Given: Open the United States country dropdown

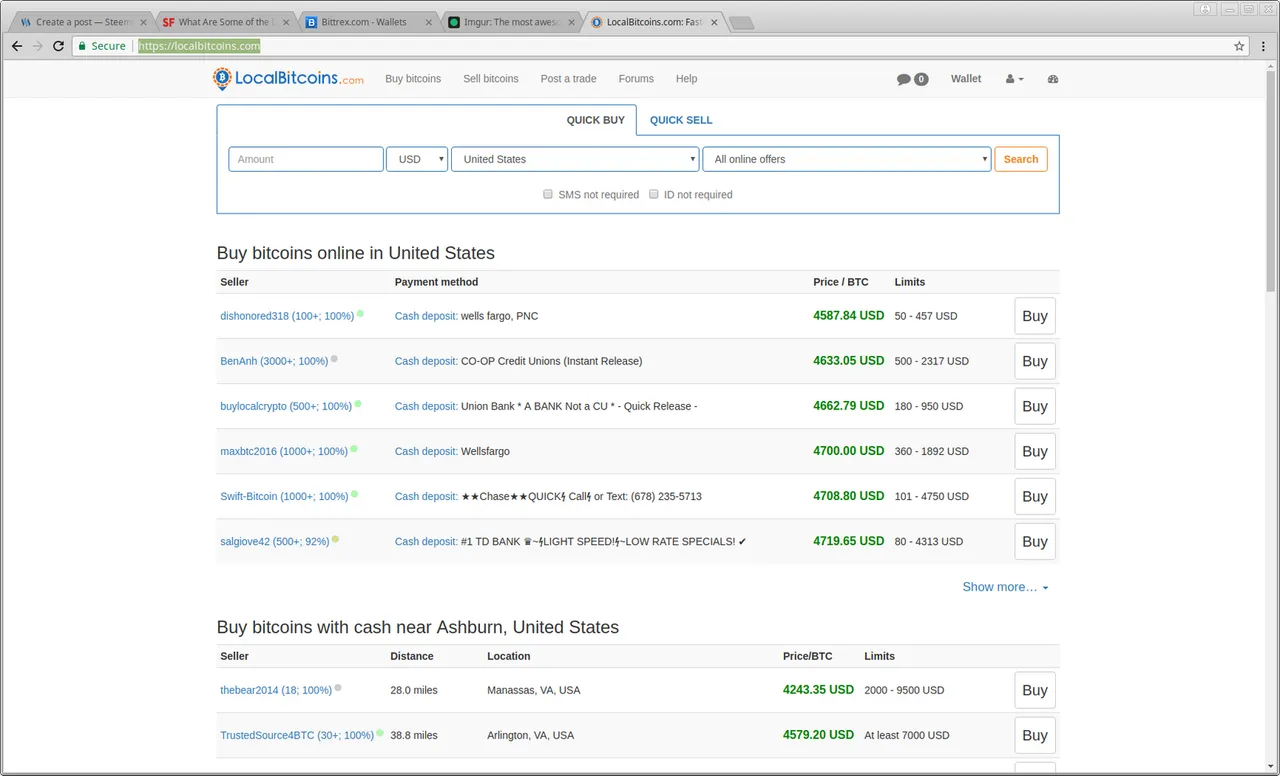Looking at the screenshot, I should coord(575,159).
